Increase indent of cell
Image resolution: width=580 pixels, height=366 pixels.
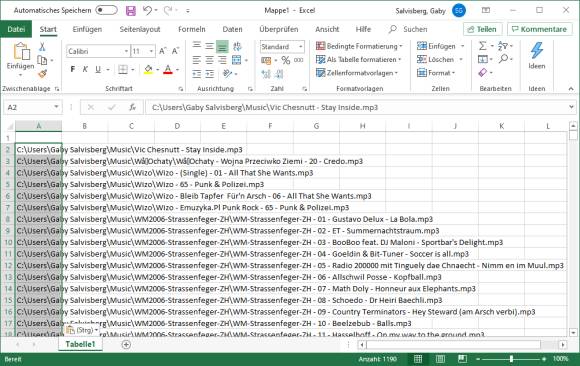coord(209,74)
